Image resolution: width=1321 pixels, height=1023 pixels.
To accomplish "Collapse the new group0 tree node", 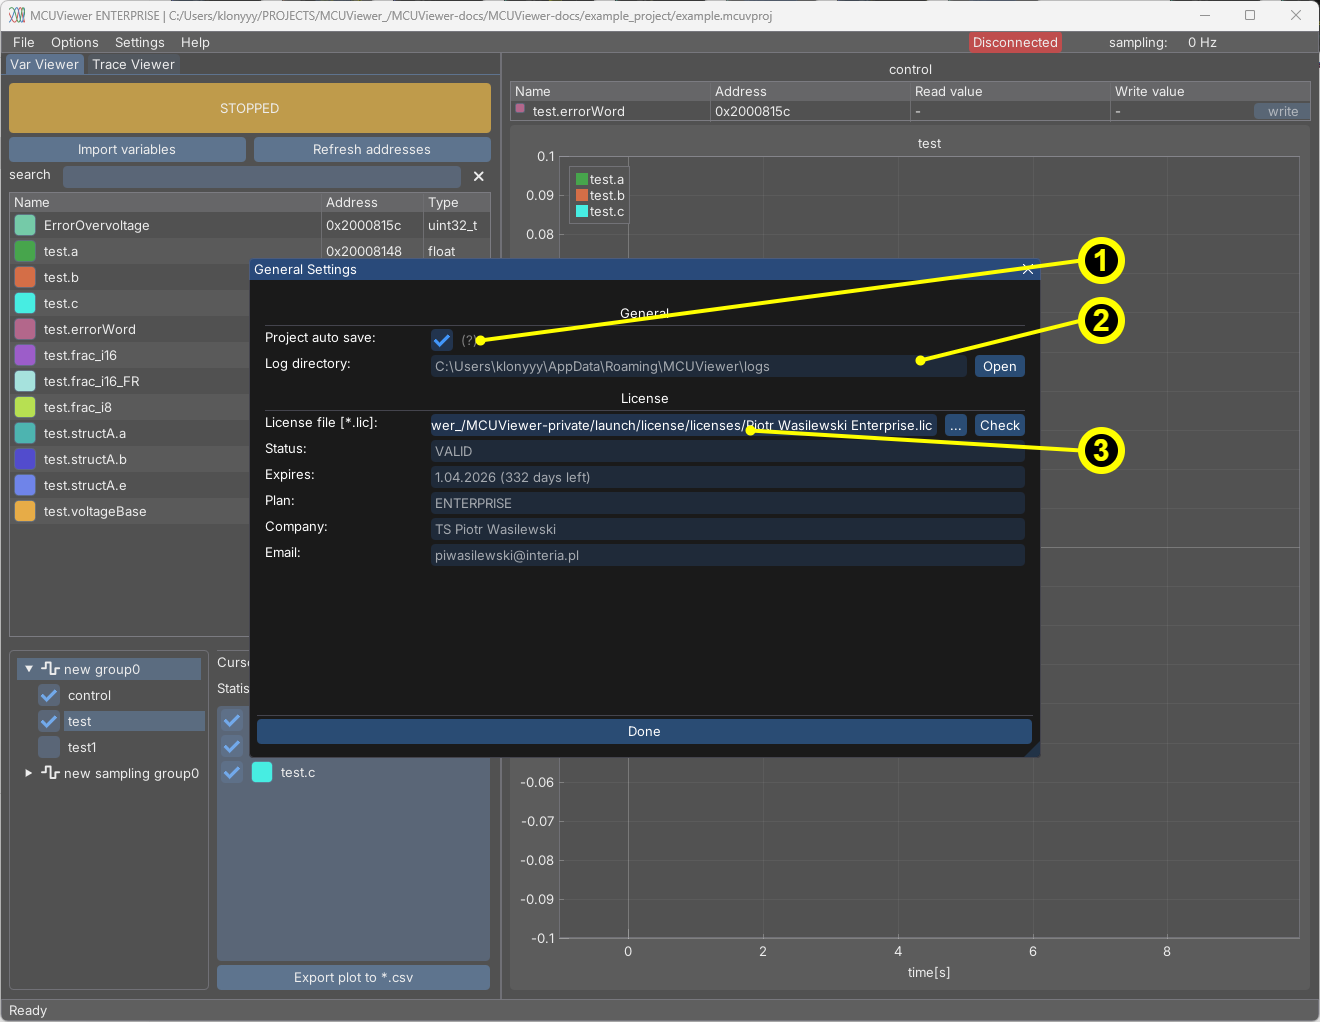I will point(29,669).
